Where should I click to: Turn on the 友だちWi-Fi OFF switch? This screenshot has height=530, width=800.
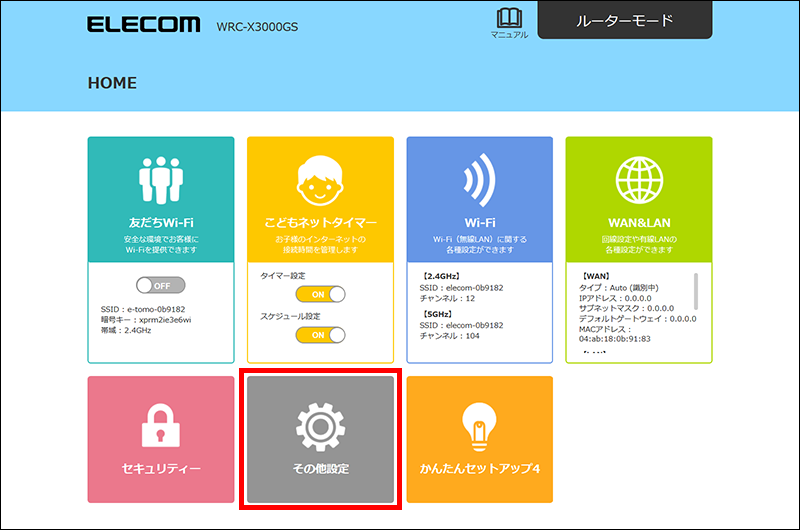click(x=161, y=285)
